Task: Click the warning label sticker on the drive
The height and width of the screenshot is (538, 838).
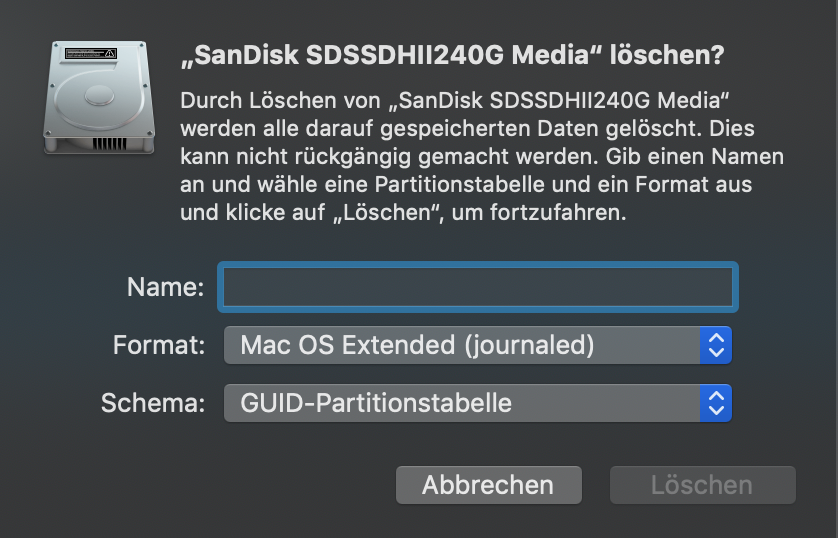Action: pyautogui.click(x=91, y=52)
